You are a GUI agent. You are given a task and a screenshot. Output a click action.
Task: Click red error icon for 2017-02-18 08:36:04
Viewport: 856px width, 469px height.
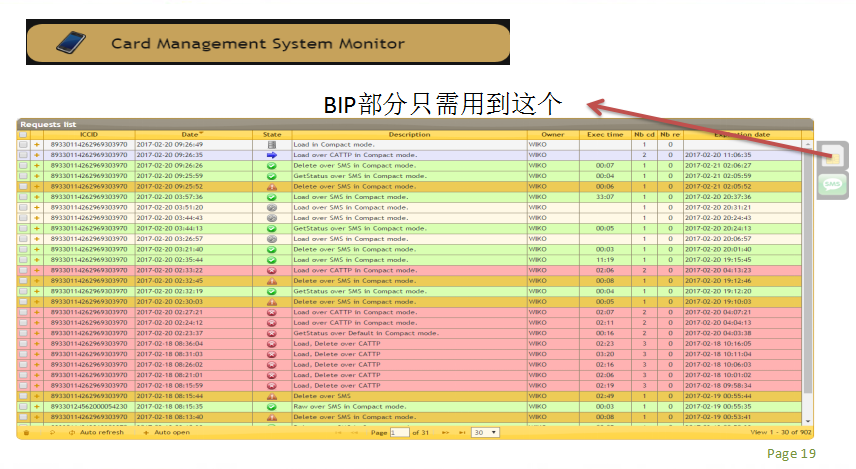pyautogui.click(x=271, y=344)
